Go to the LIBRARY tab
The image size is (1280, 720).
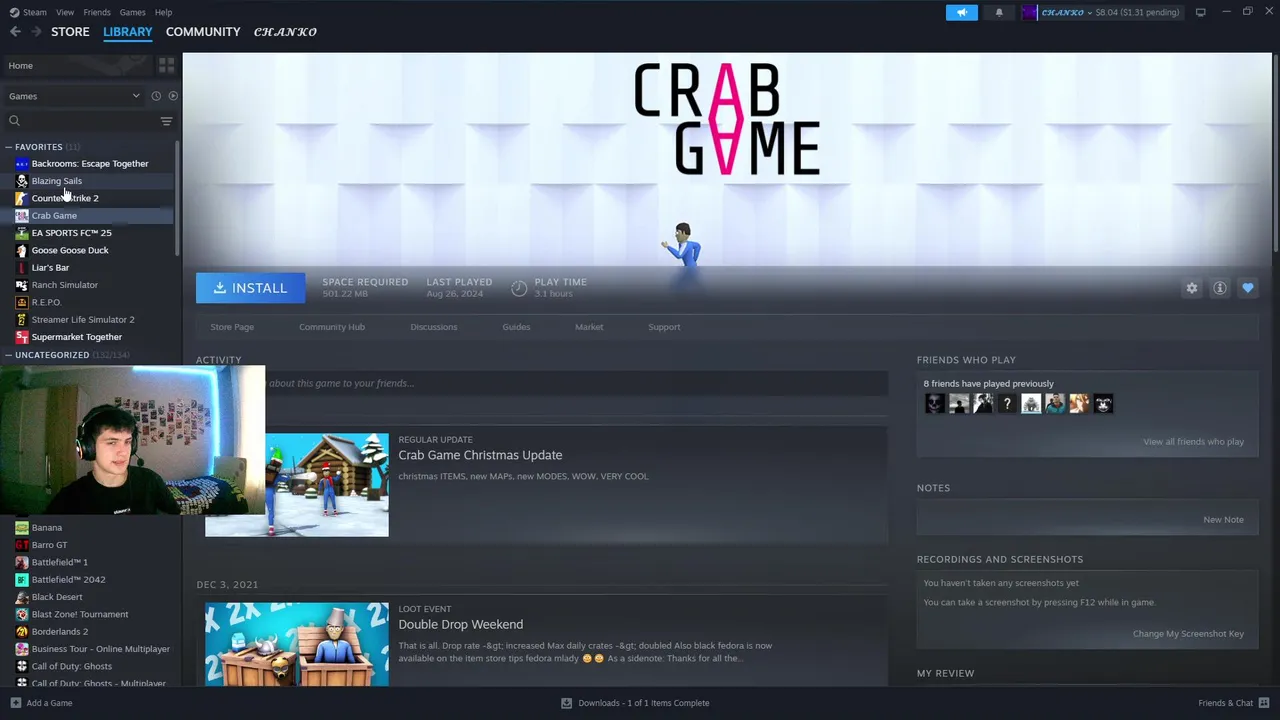tap(128, 32)
